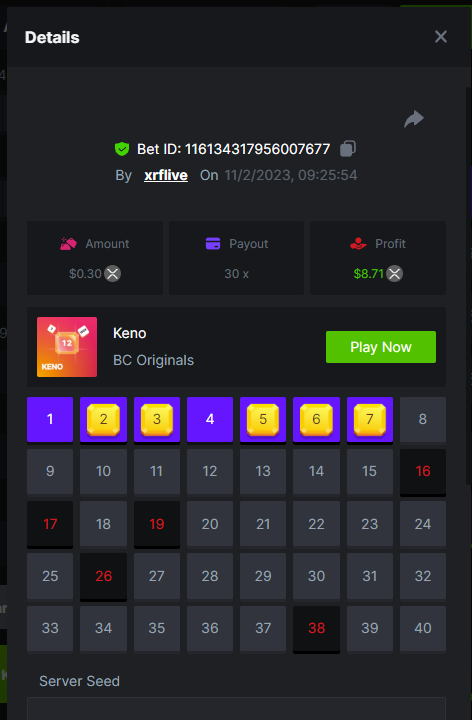Click the coin icon beside $8.71 profit

[x=394, y=274]
